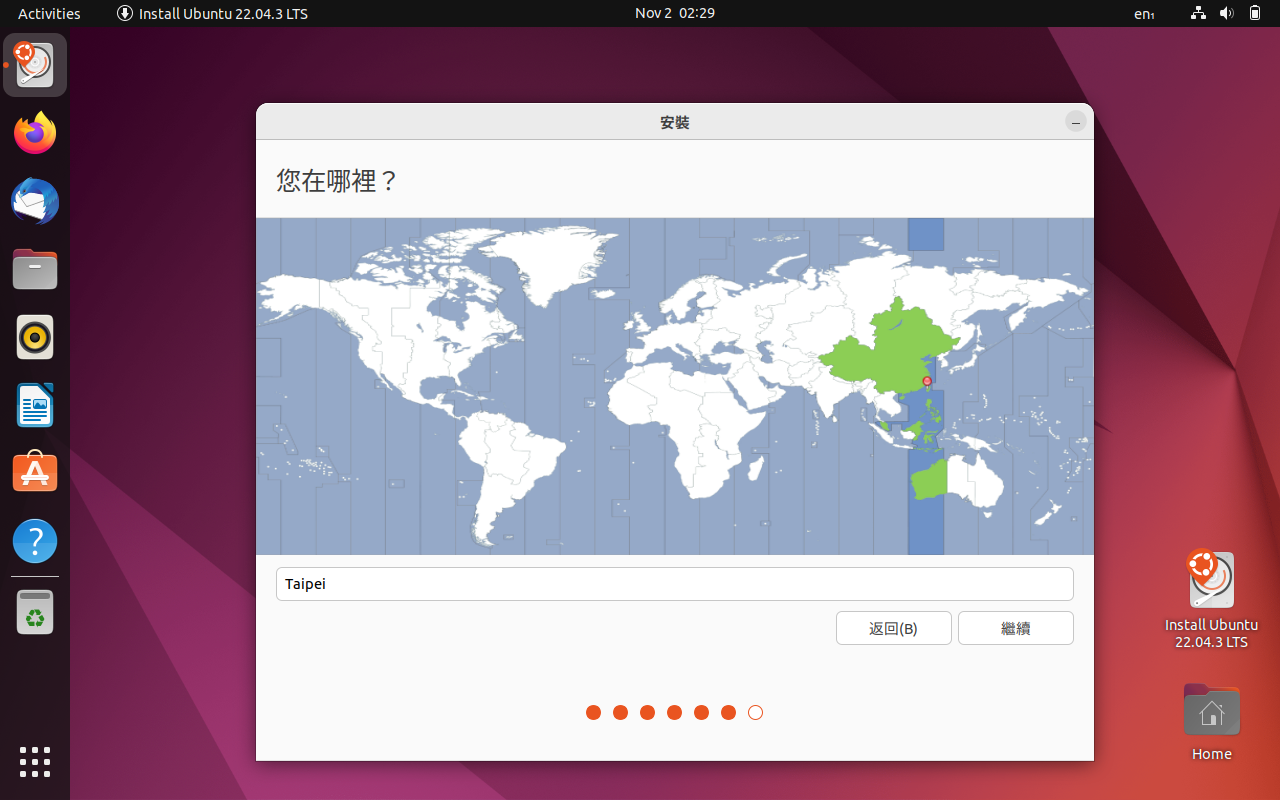Open the Help question mark icon
This screenshot has width=1280, height=800.
point(35,541)
